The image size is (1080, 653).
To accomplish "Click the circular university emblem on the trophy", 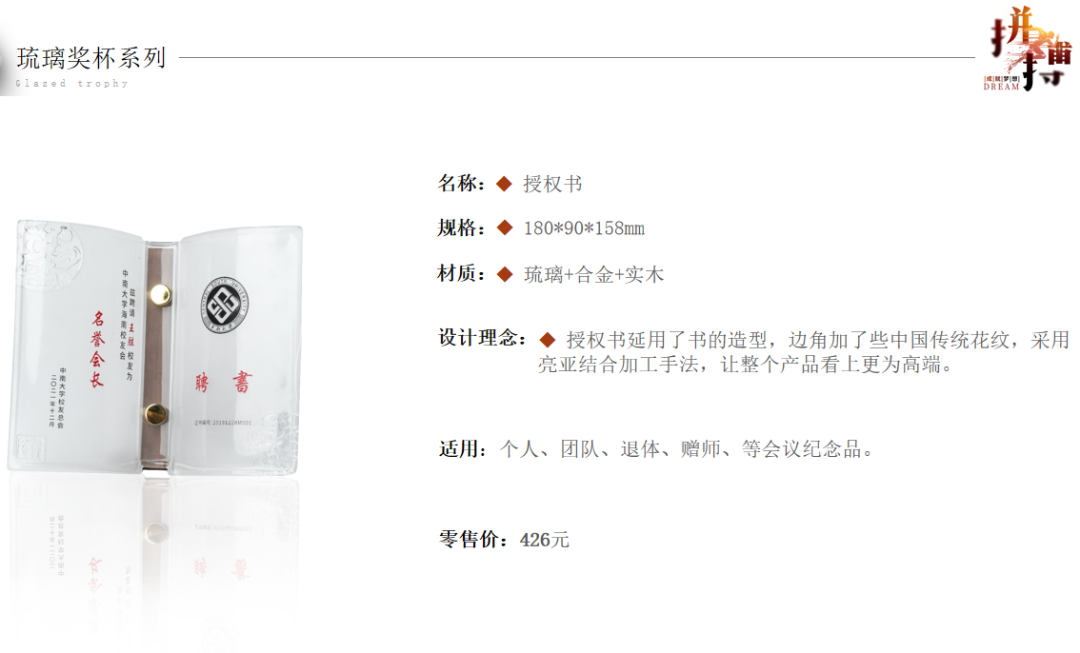I will [x=224, y=304].
